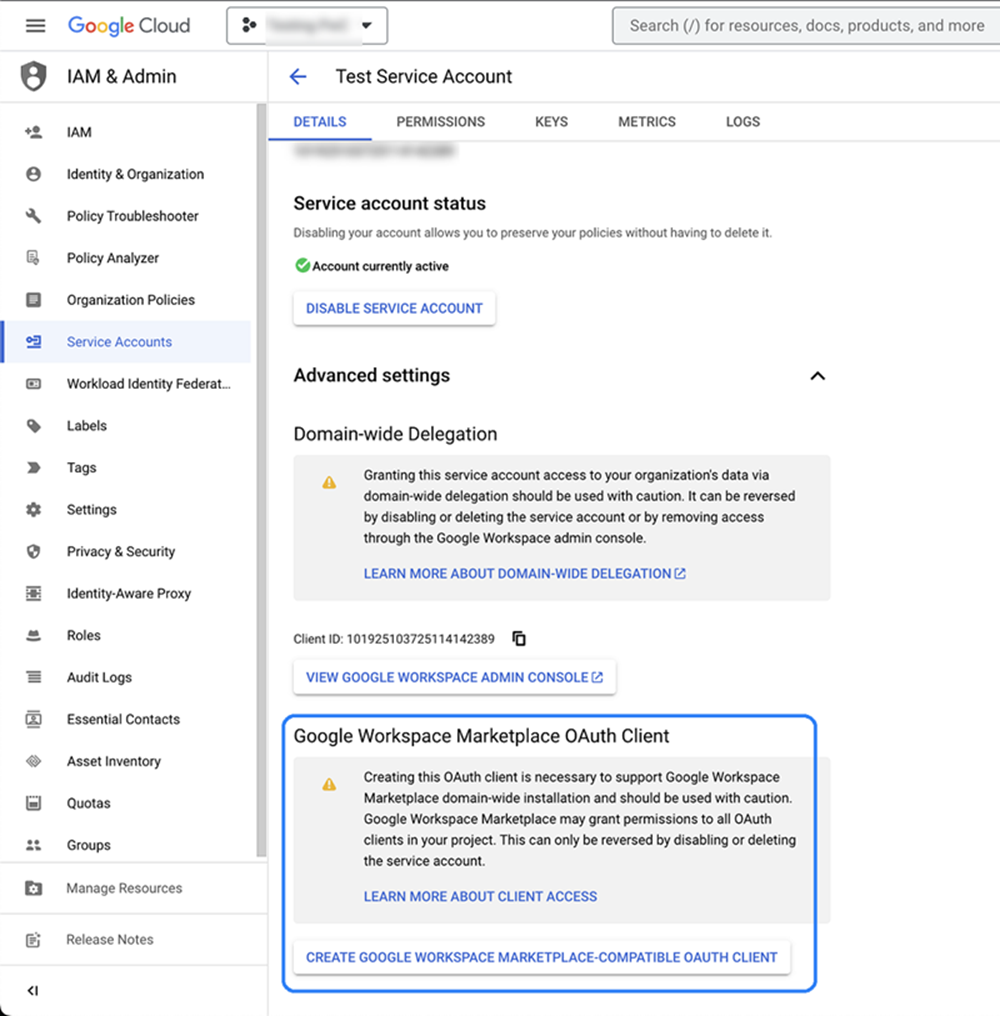Click the Labels tag icon

[x=34, y=426]
